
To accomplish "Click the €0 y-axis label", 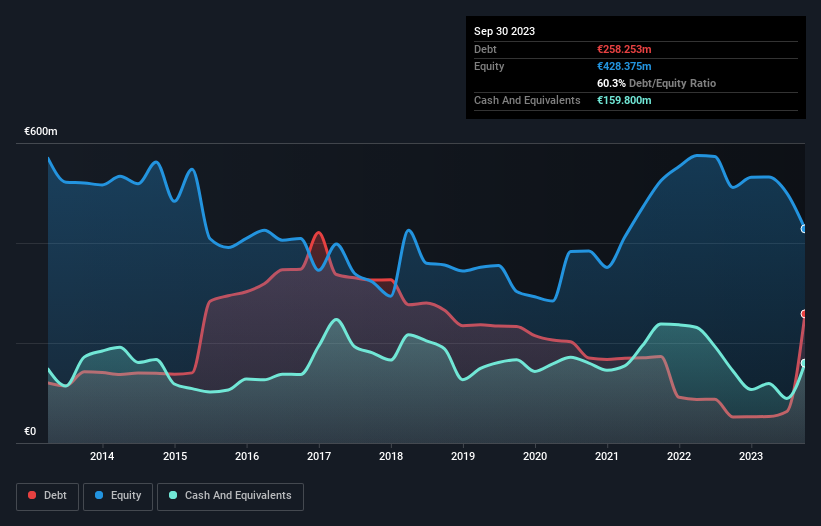I will click(30, 431).
